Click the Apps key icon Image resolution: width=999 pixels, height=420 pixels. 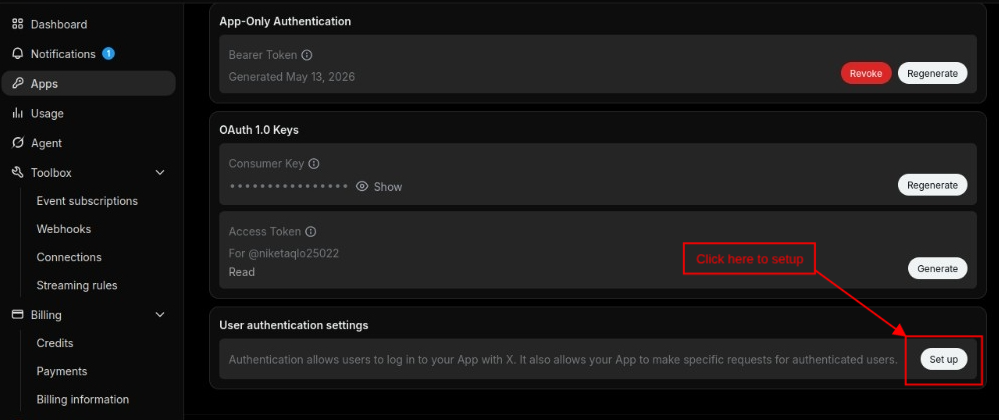18,83
